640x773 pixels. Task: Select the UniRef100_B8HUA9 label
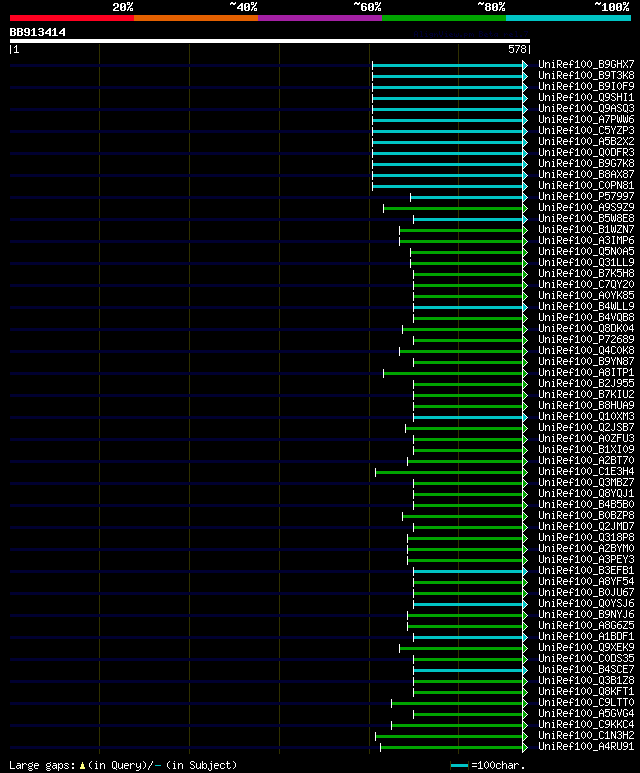[x=586, y=406]
